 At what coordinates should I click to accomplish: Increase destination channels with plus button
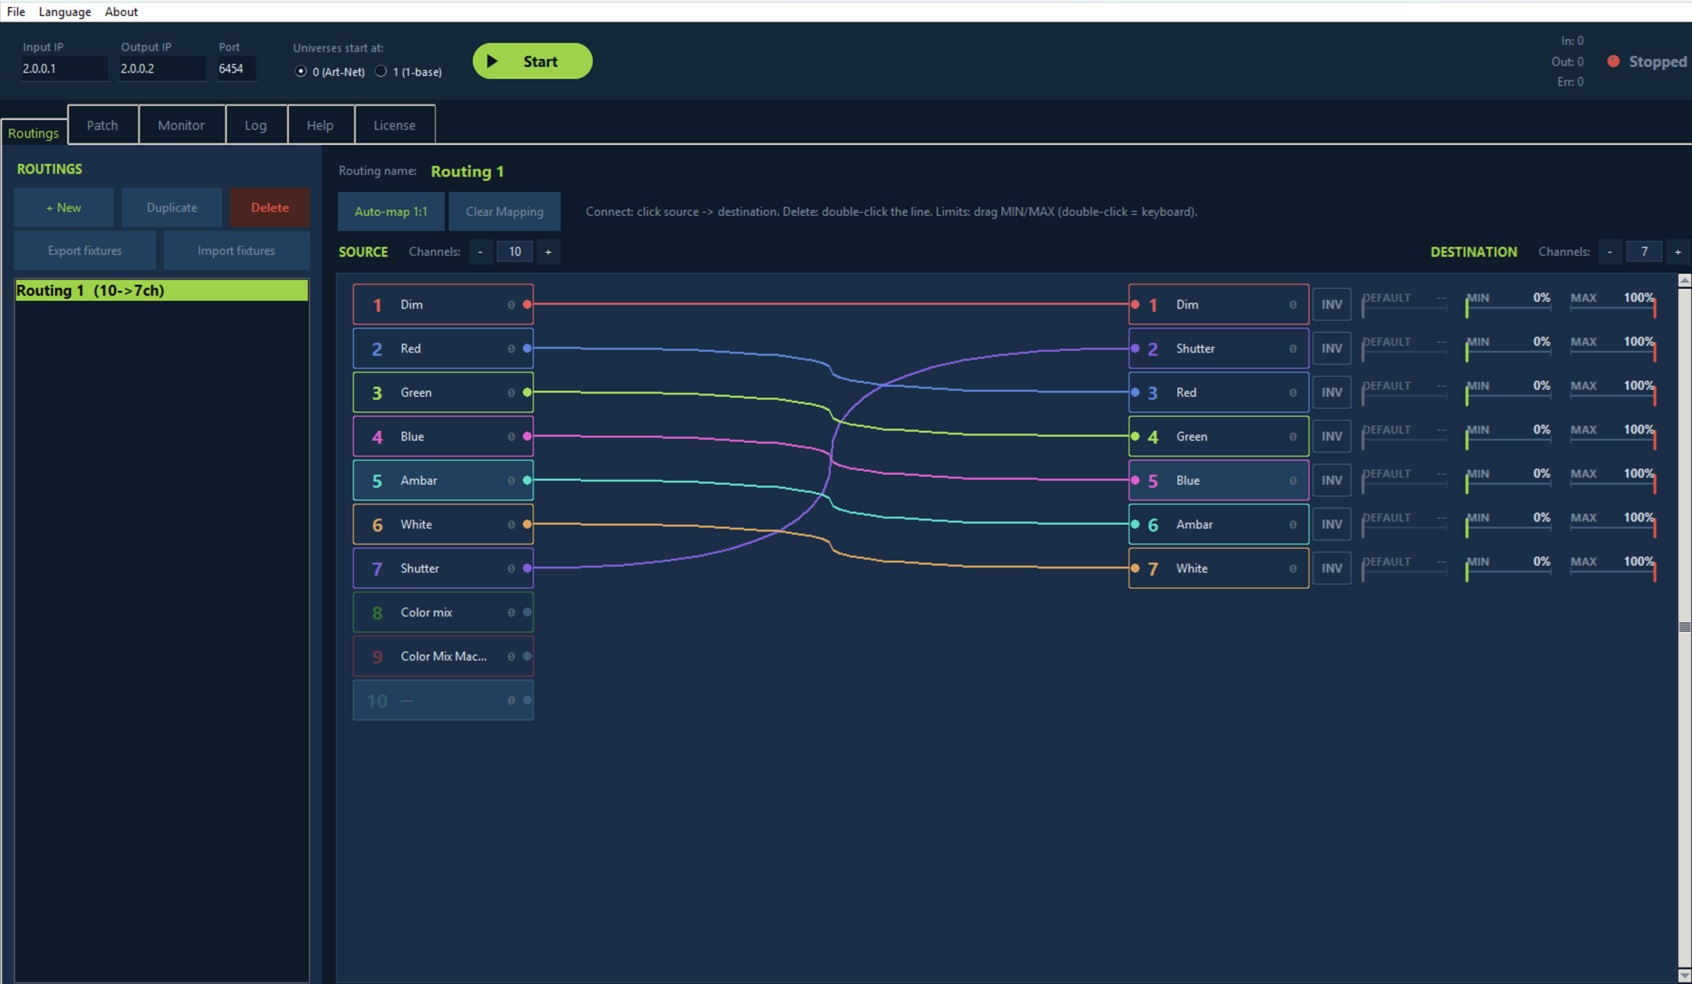[x=1677, y=252]
